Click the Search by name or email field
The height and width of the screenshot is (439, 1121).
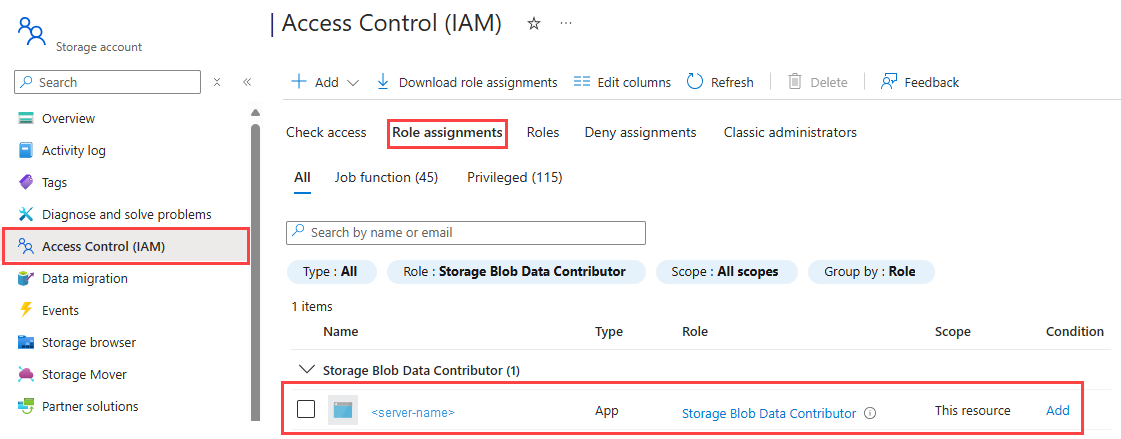pos(466,233)
